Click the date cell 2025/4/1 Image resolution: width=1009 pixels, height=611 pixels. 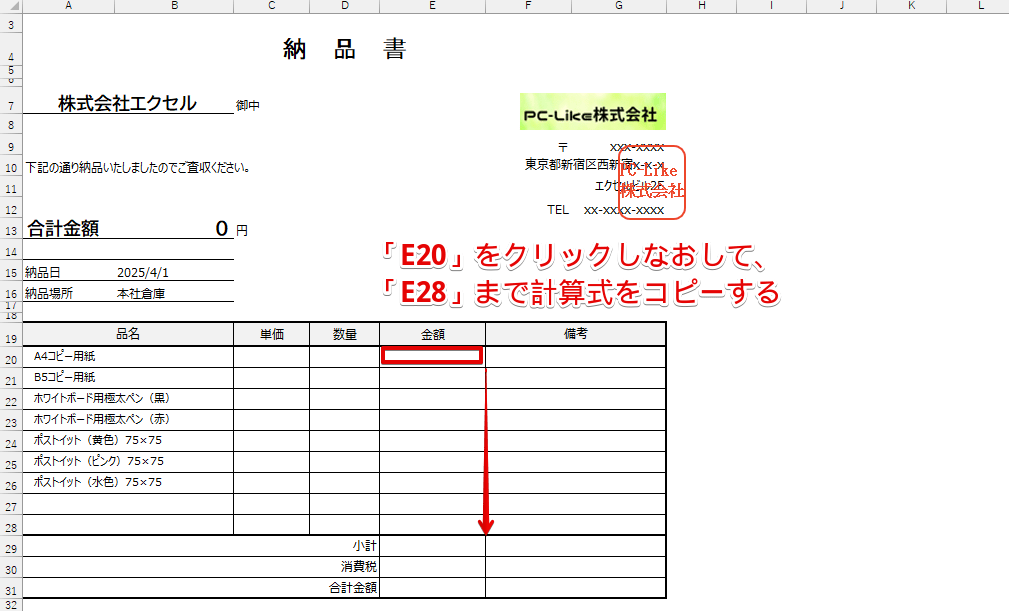click(143, 273)
